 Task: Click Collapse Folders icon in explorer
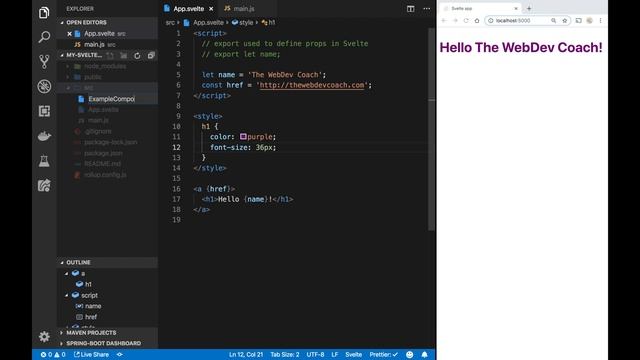coord(151,56)
